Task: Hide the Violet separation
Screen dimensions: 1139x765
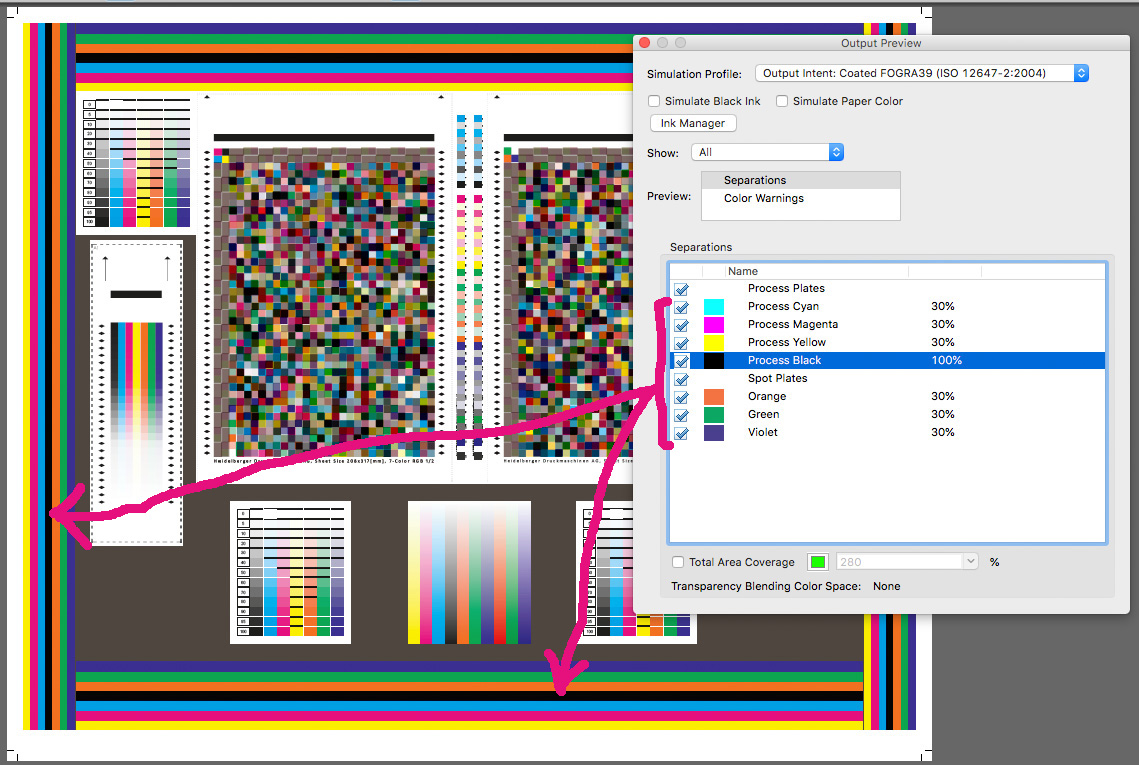Action: [681, 433]
